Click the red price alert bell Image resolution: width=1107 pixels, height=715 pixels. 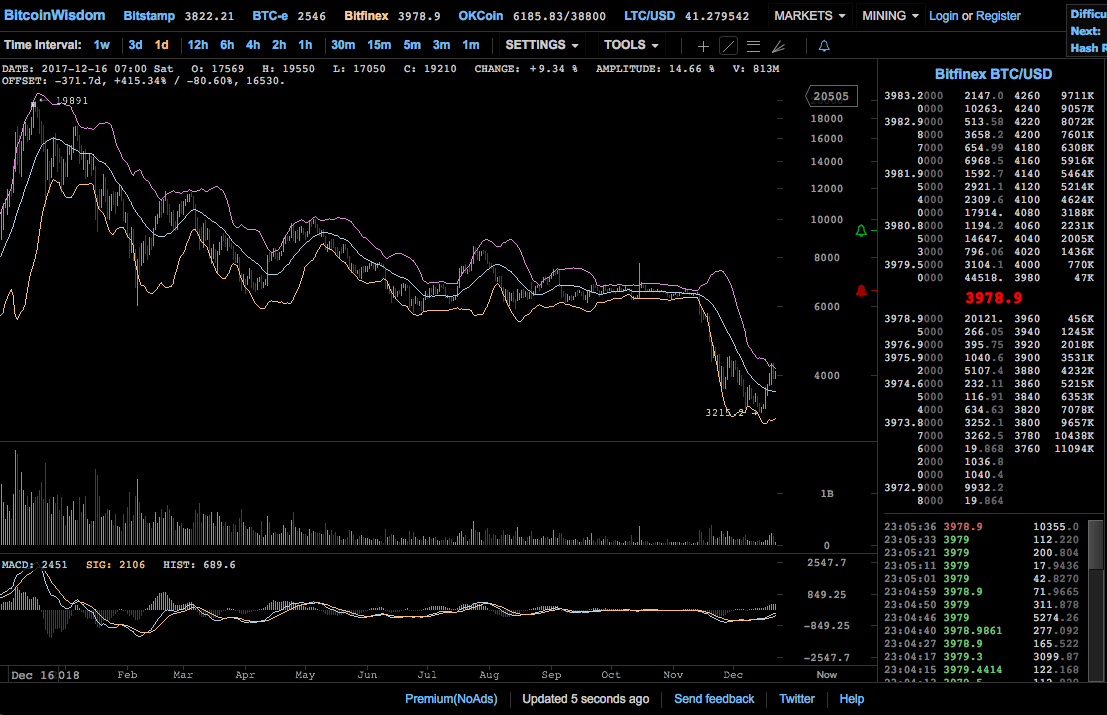click(x=861, y=291)
